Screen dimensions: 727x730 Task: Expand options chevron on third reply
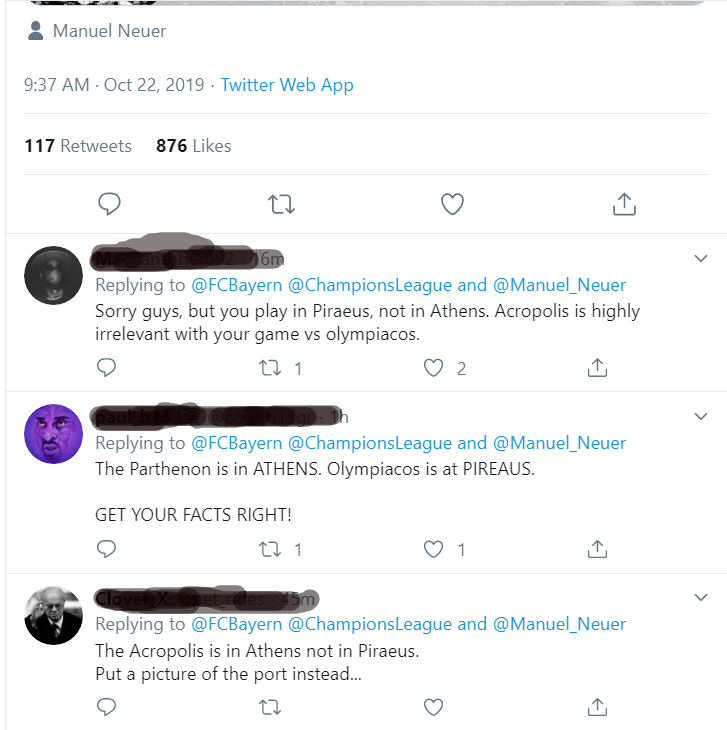click(700, 598)
